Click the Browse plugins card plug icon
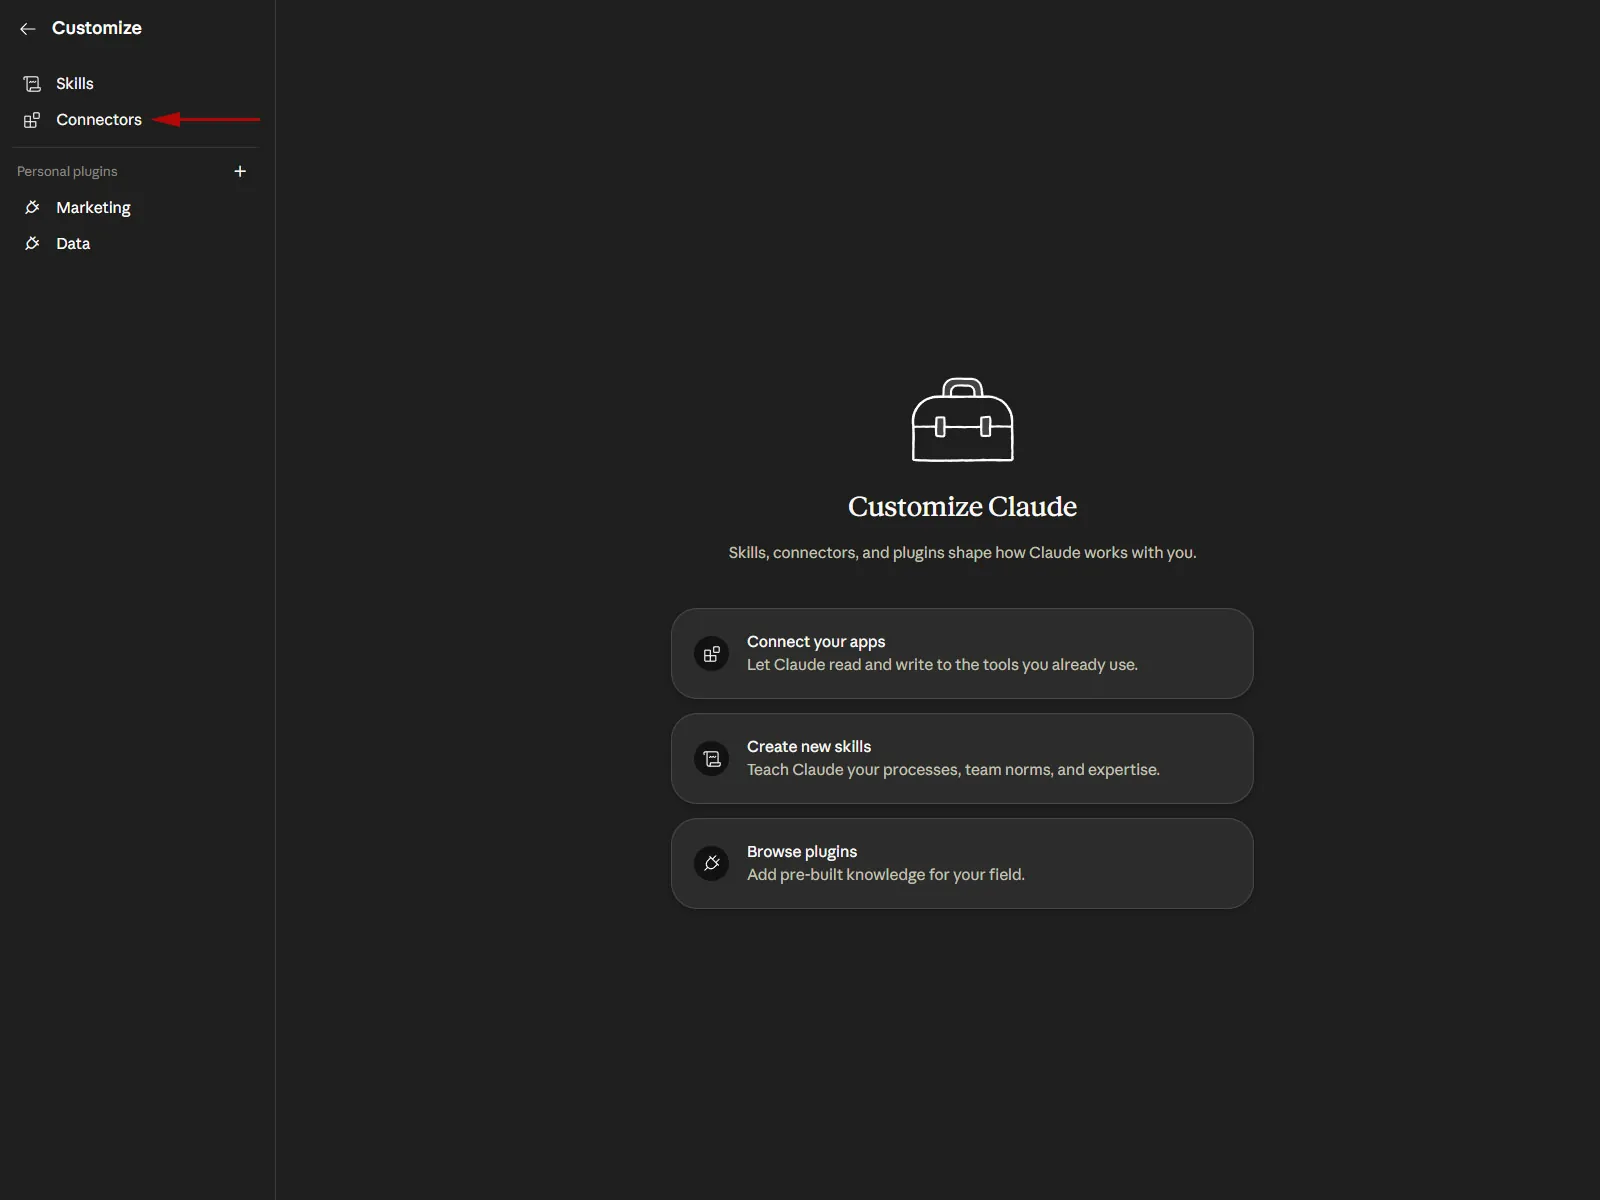Viewport: 1600px width, 1200px height. coord(712,864)
